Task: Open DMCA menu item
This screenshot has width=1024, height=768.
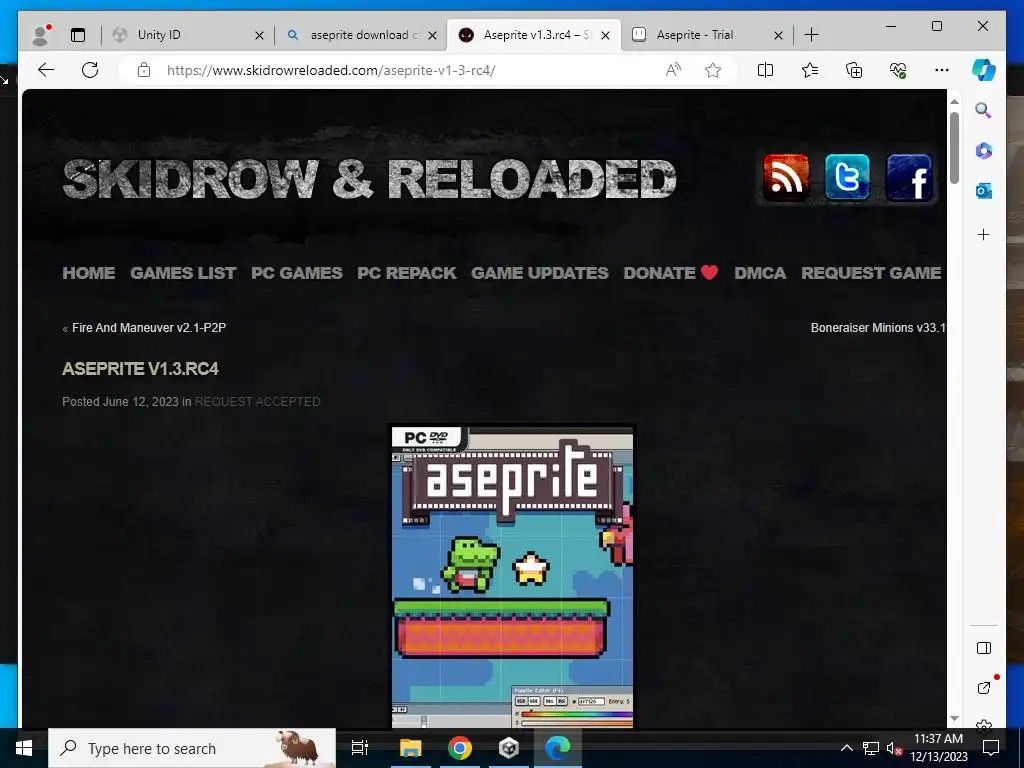Action: point(760,273)
